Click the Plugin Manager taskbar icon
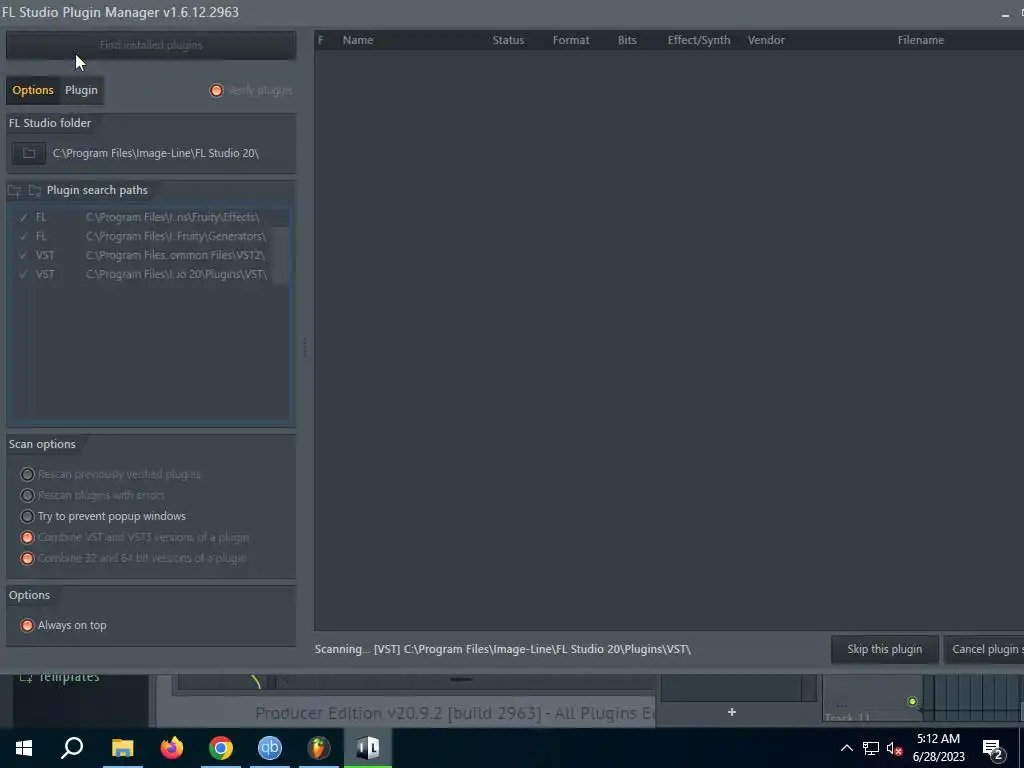The width and height of the screenshot is (1024, 768). 368,748
